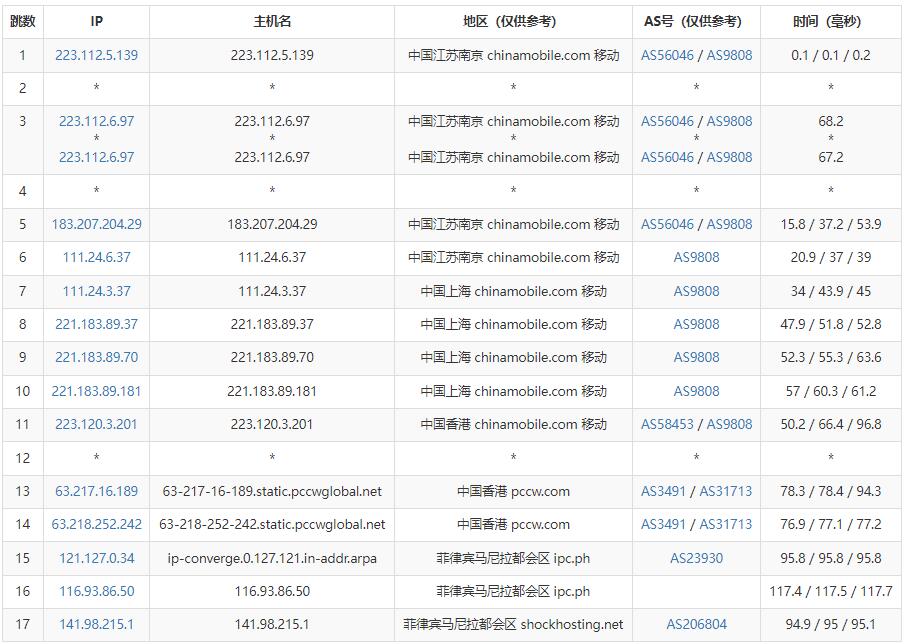Select the 34 / 43.9 / 45 time value
Screen dimensions: 905x644
coord(831,291)
